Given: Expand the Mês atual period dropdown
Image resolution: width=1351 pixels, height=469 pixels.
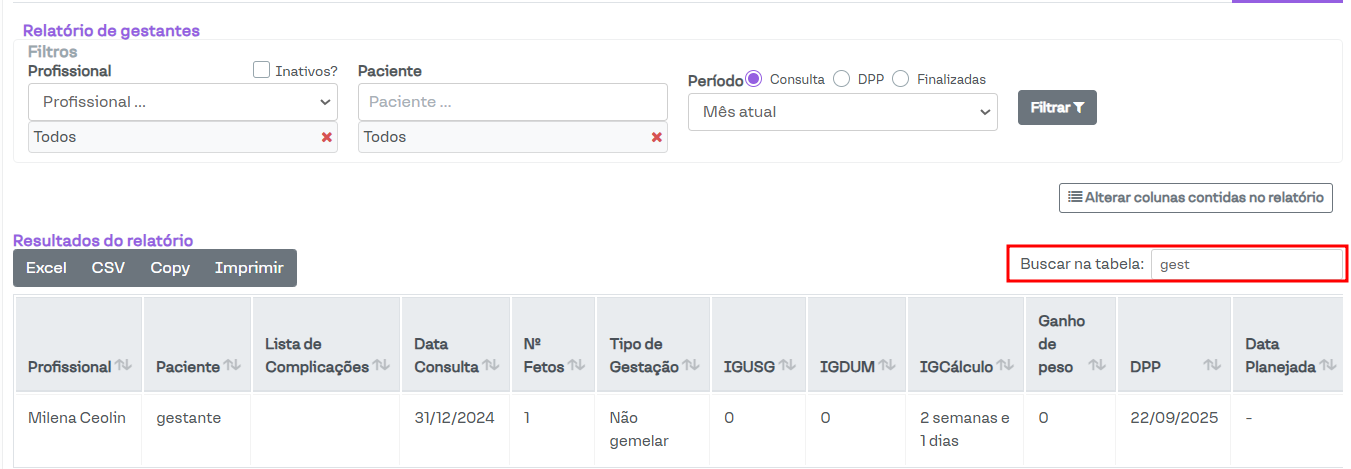Looking at the screenshot, I should pos(842,112).
